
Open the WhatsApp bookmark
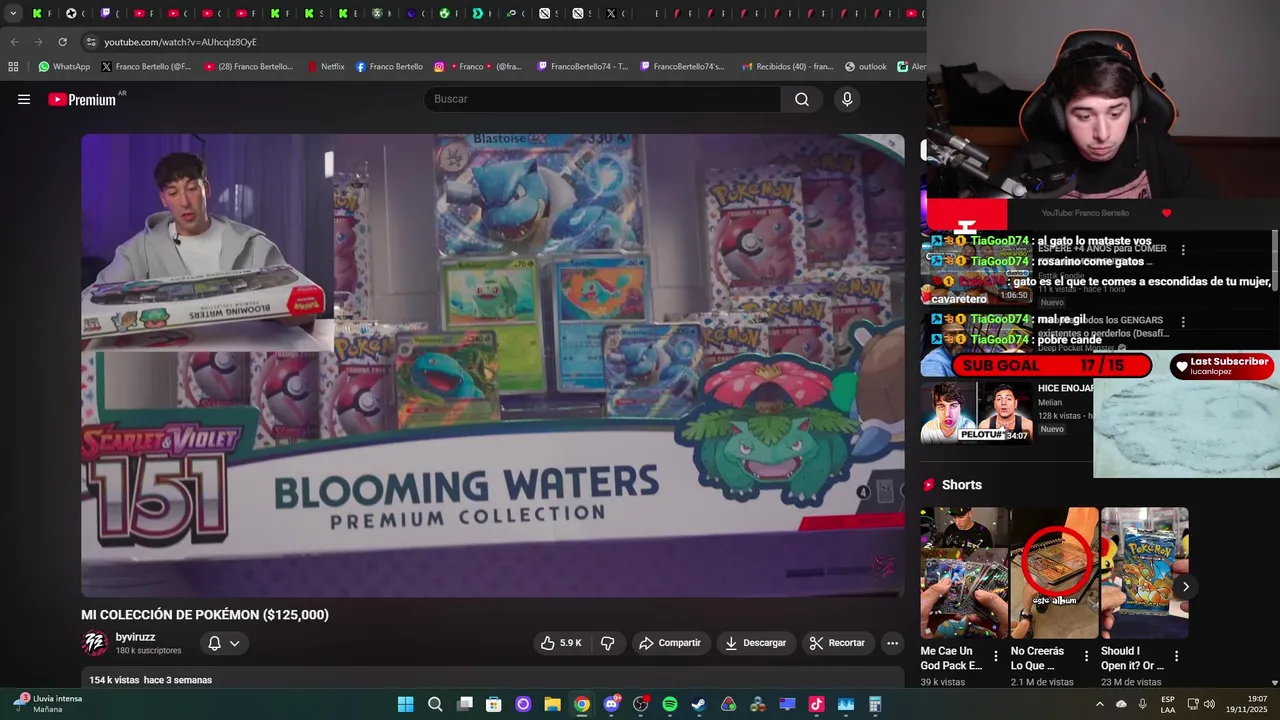[64, 67]
